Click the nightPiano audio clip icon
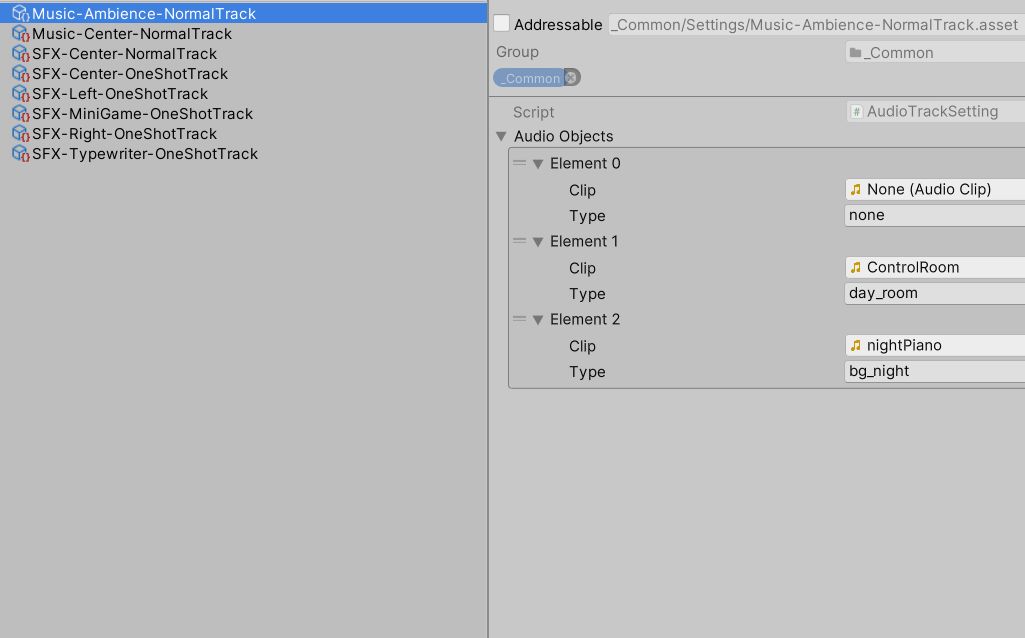 coord(856,346)
